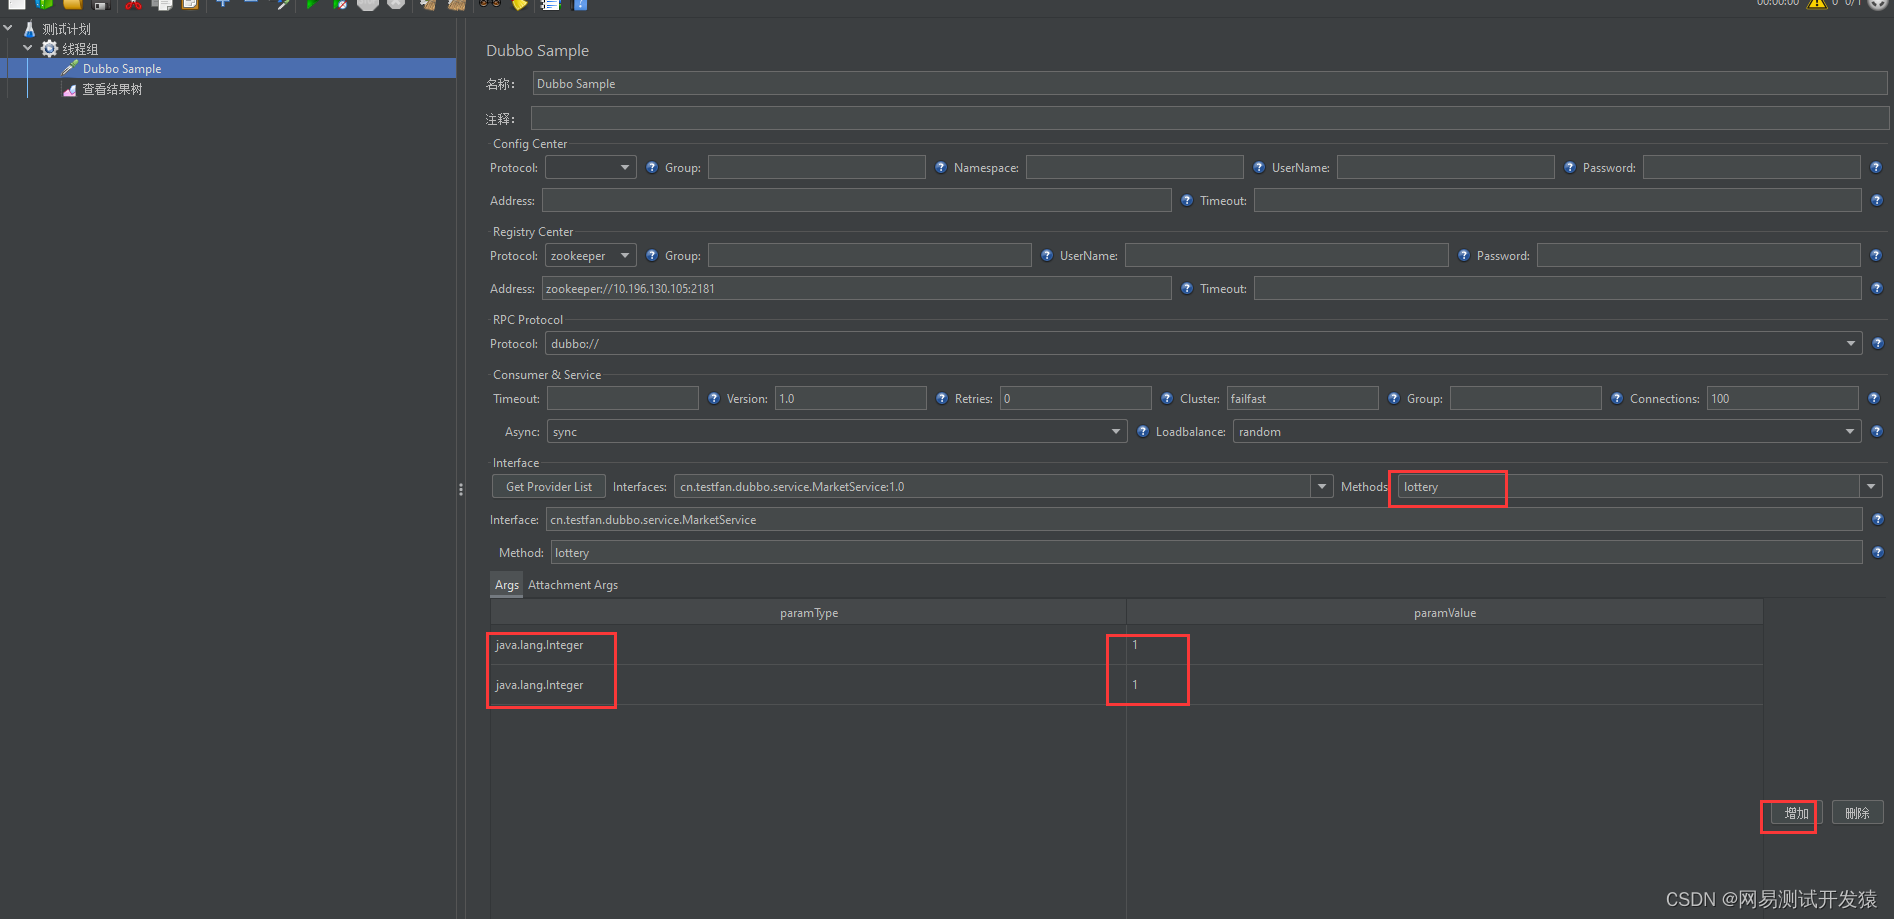Click the scissors Cut icon in toolbar
The width and height of the screenshot is (1894, 919).
[133, 4]
